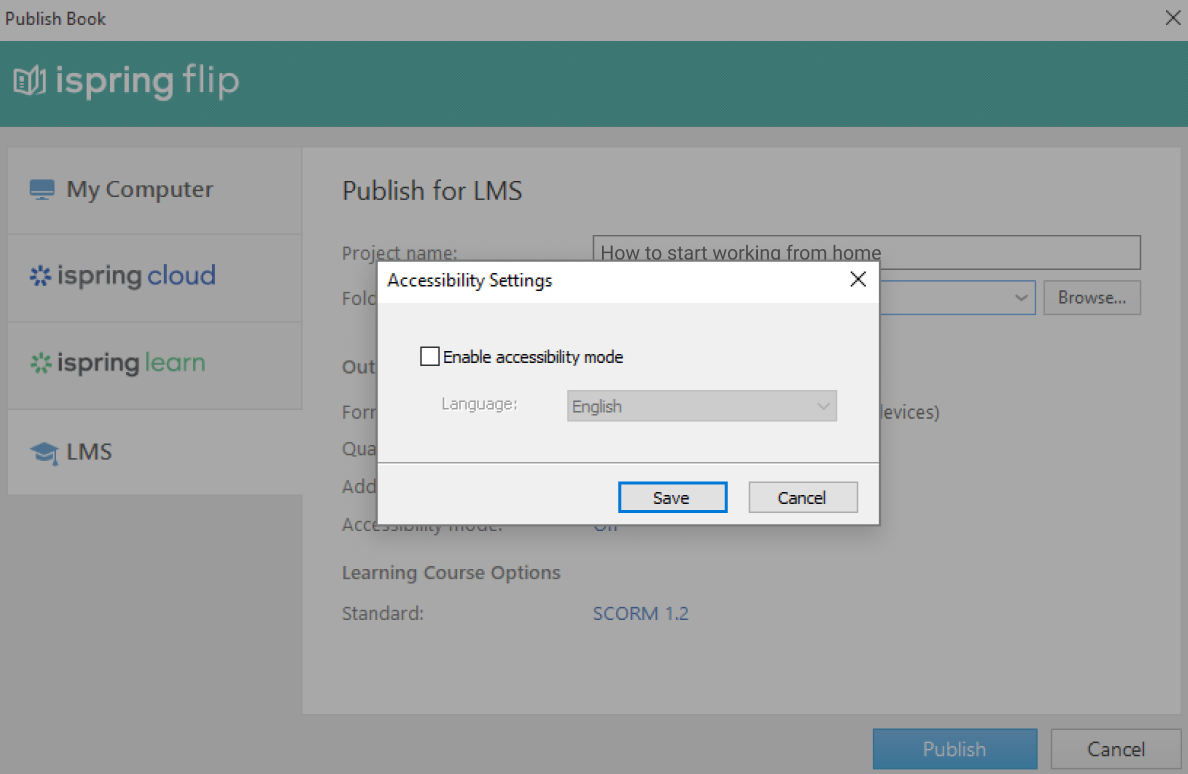
Task: Click the Publish button
Action: coord(954,748)
